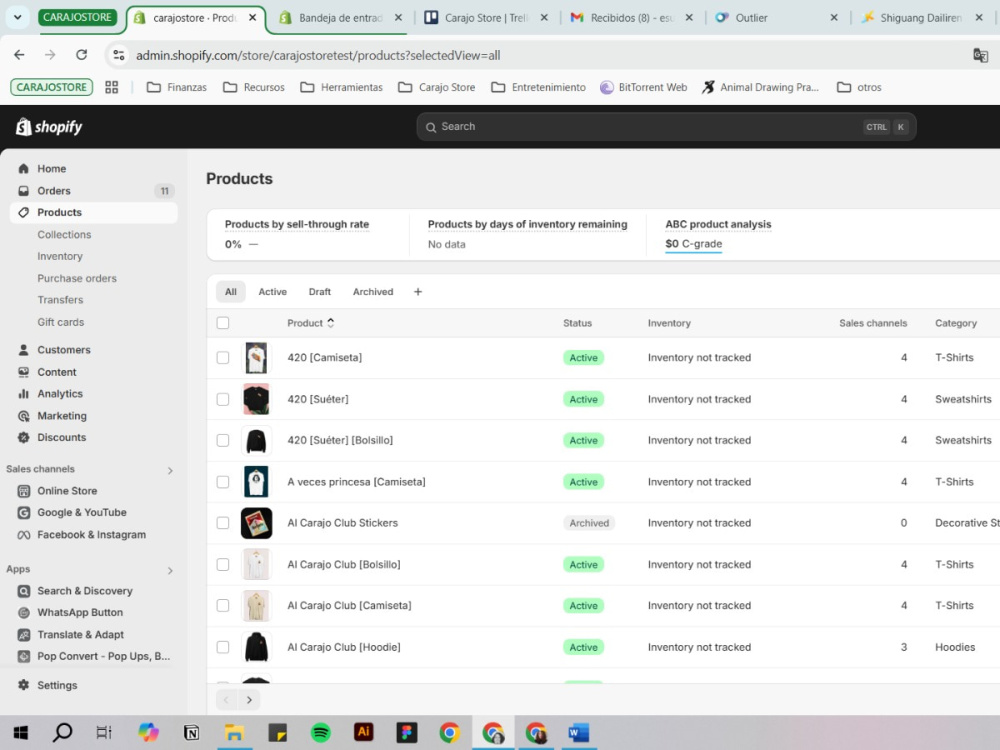
Task: Open Discounts in the sidebar
Action: 61,438
